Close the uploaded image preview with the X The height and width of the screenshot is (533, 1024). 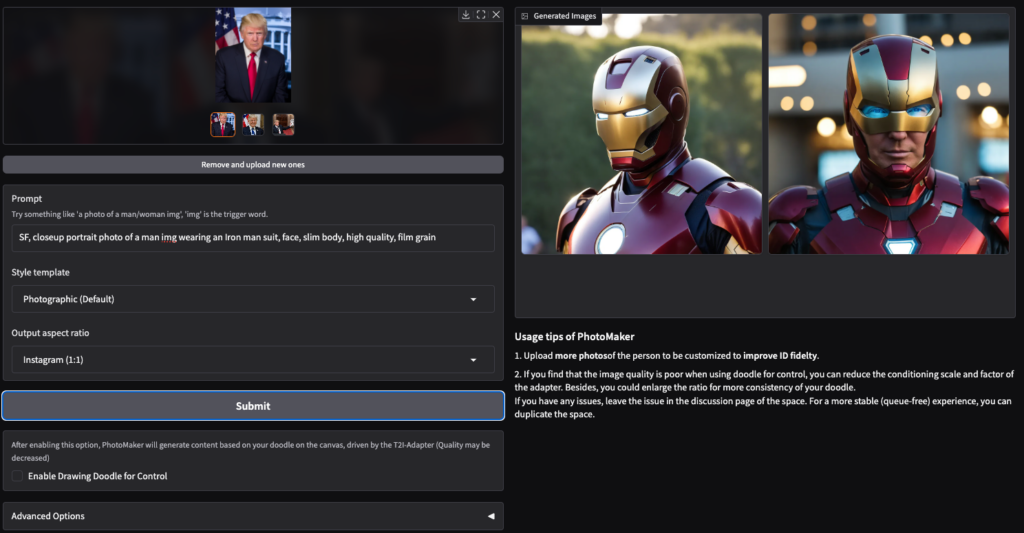click(x=496, y=15)
